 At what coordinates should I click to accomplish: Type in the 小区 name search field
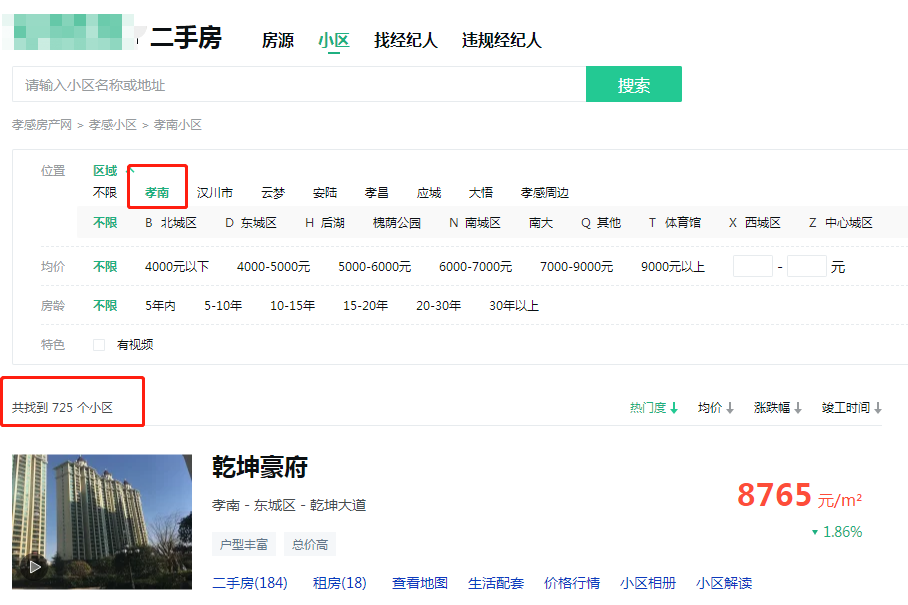298,85
